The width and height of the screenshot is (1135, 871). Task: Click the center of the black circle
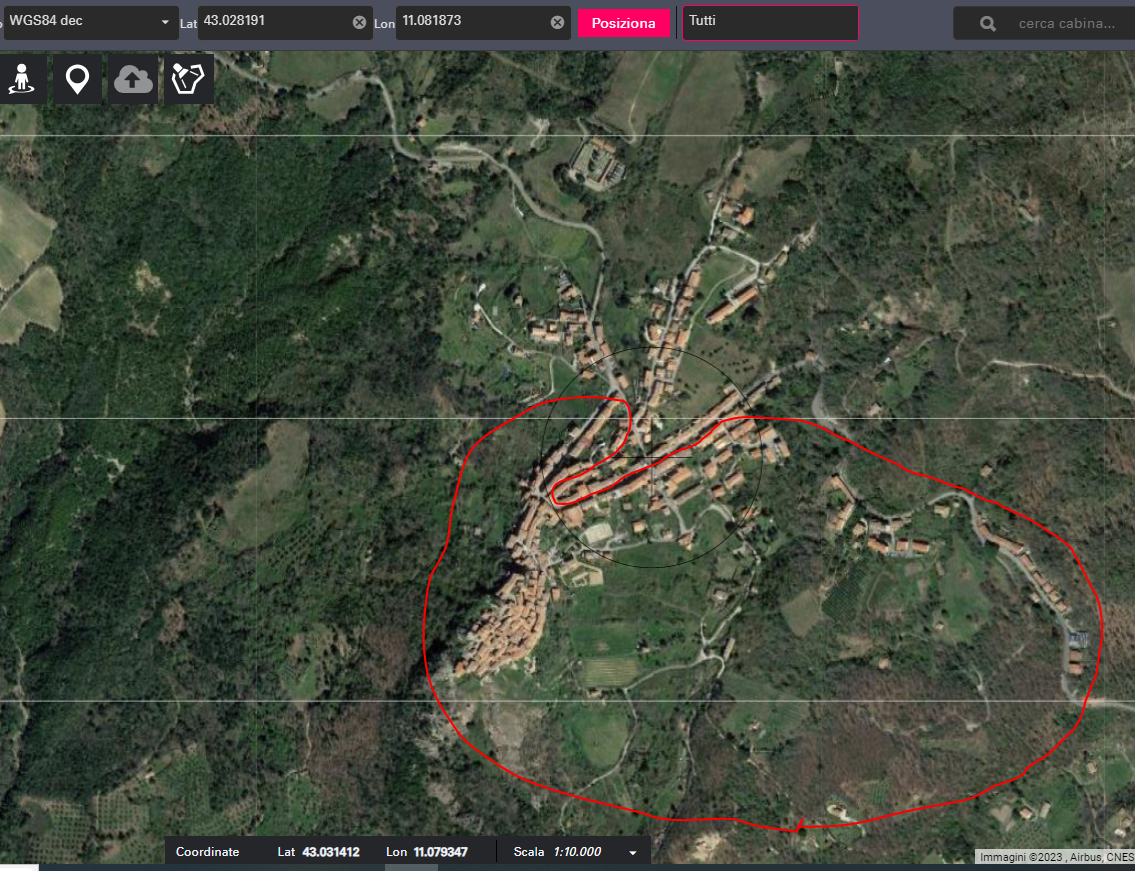(651, 457)
